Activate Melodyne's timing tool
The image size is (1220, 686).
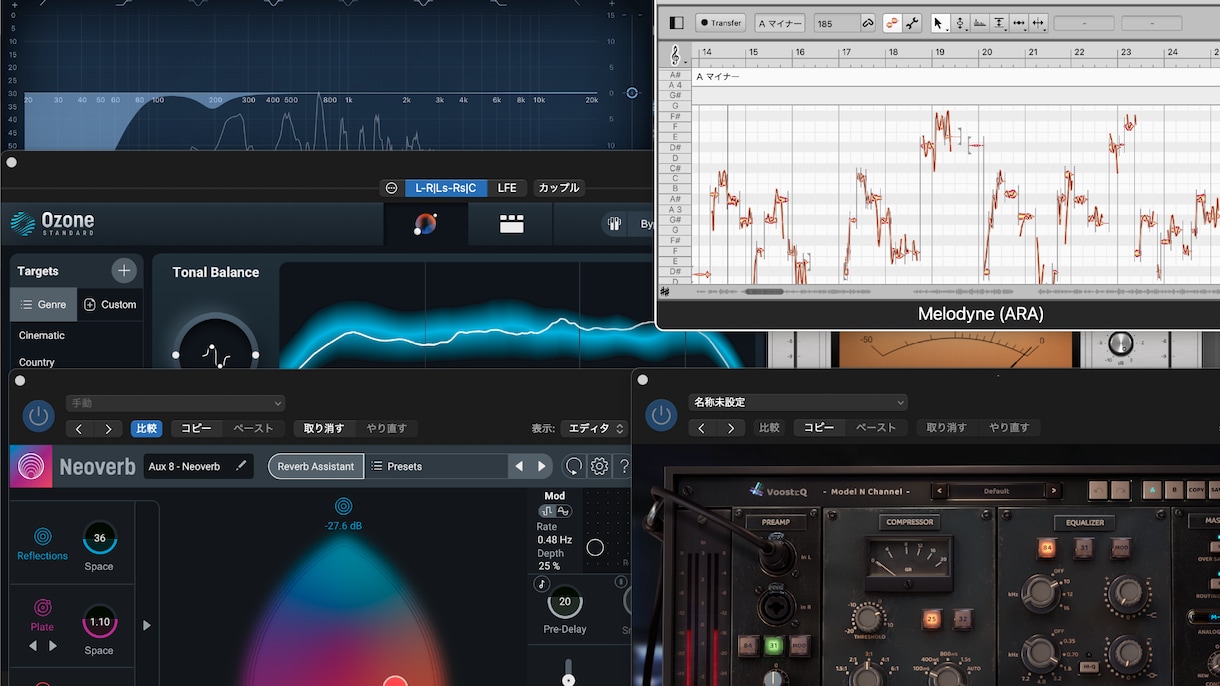(x=1019, y=23)
